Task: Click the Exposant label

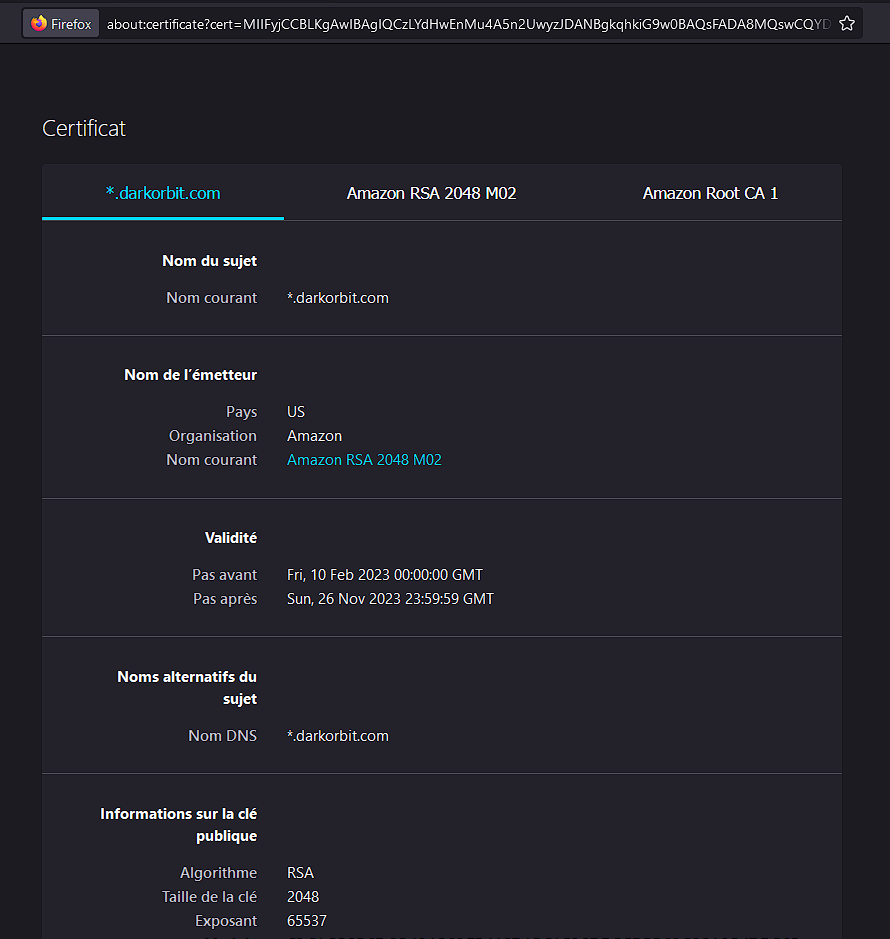Action: (x=226, y=920)
